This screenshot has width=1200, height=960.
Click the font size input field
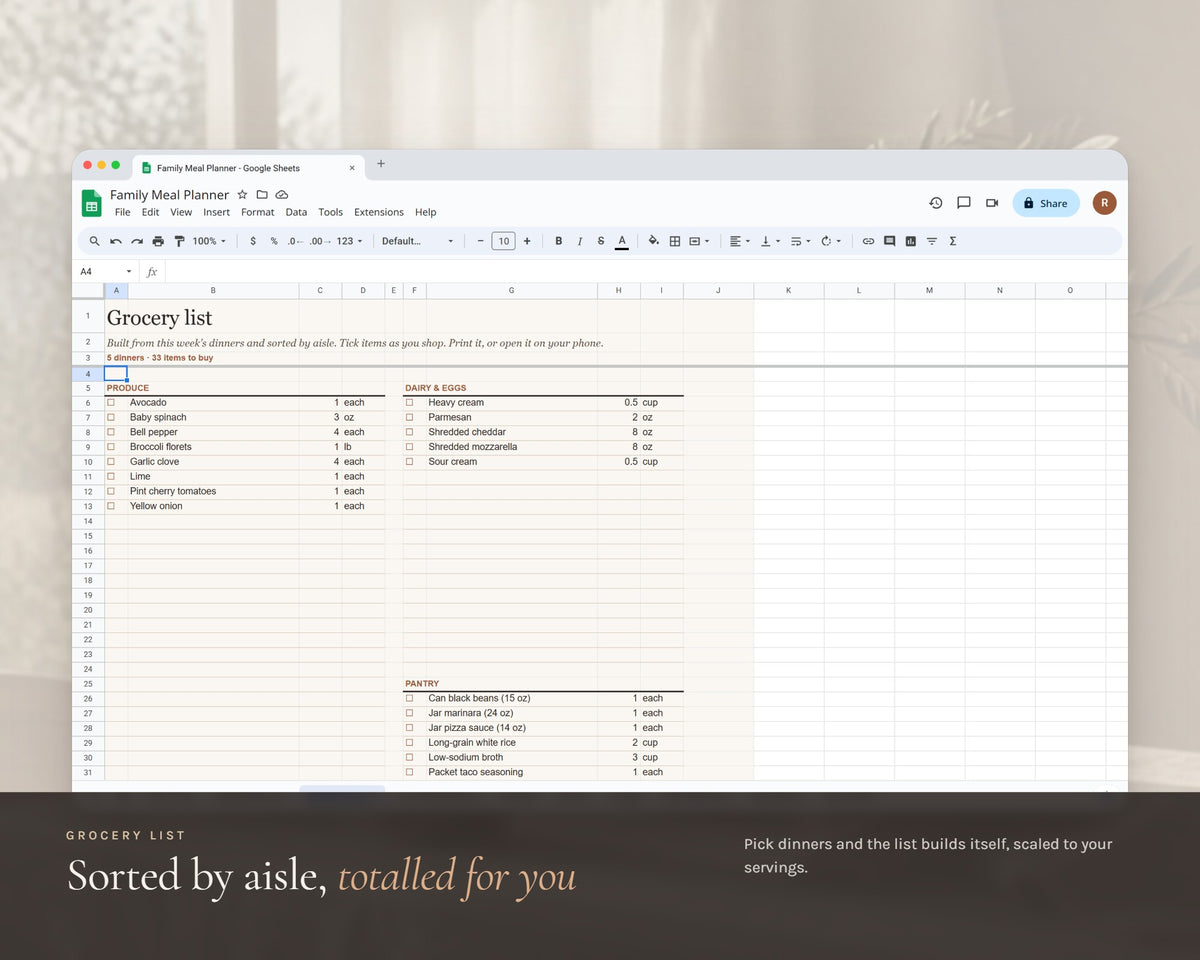[x=503, y=241]
